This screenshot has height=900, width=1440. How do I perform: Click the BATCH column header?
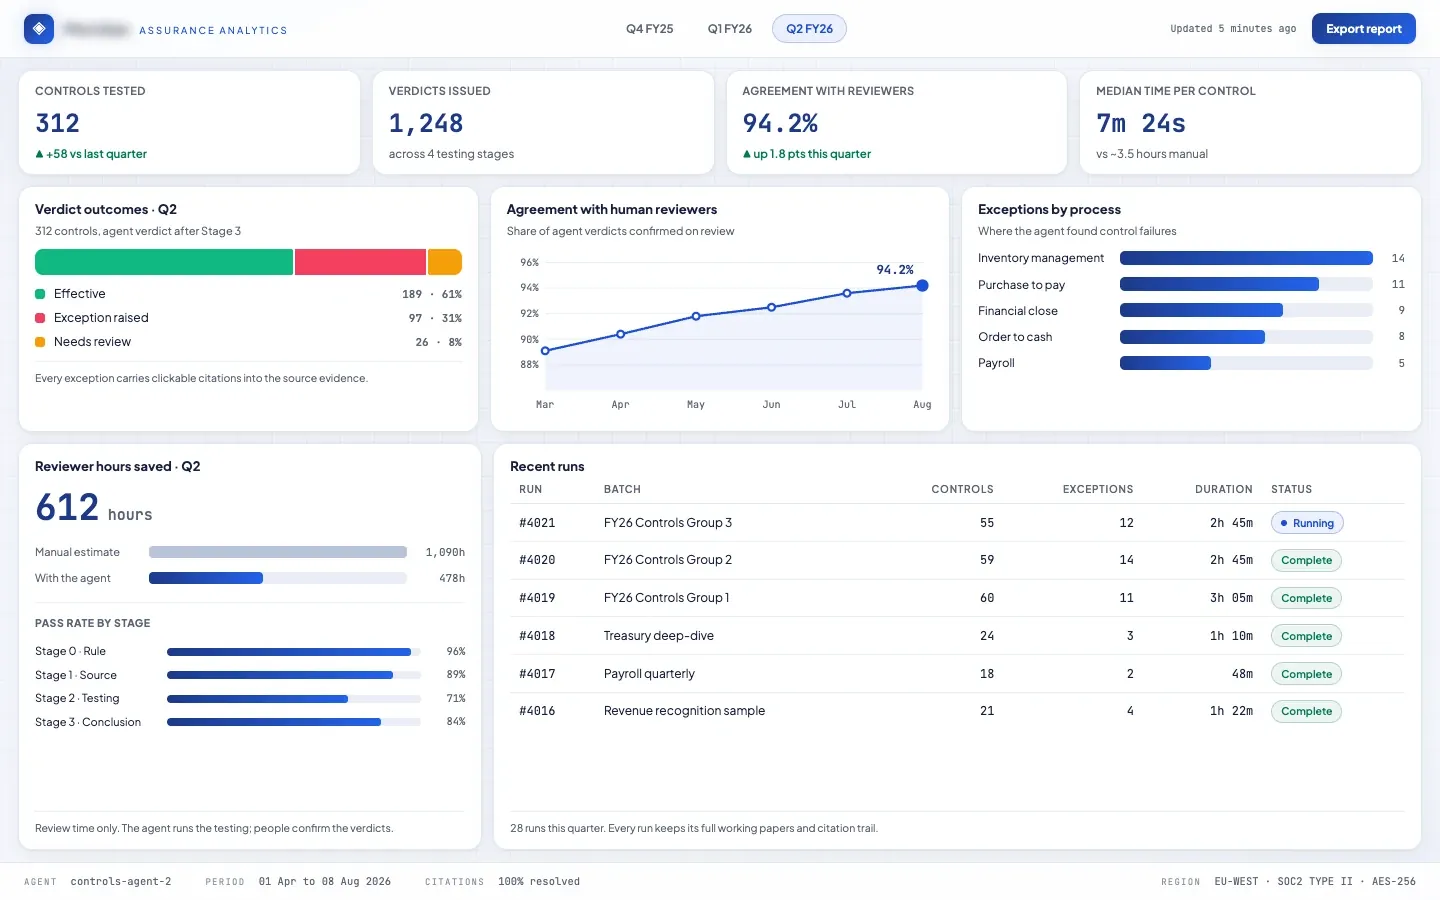point(622,489)
